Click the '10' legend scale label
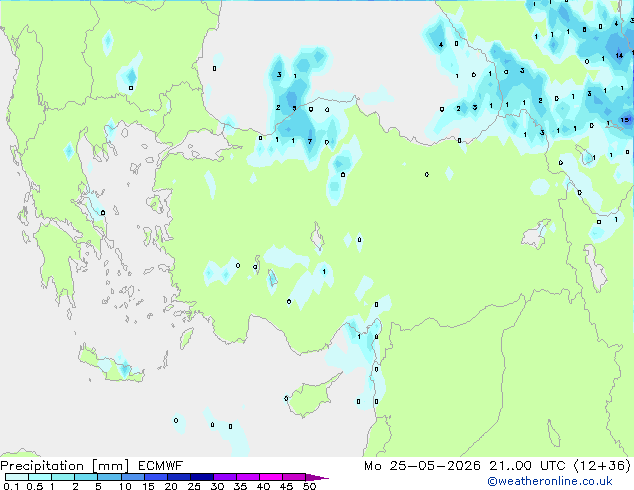634x490 pixels. coord(125,486)
